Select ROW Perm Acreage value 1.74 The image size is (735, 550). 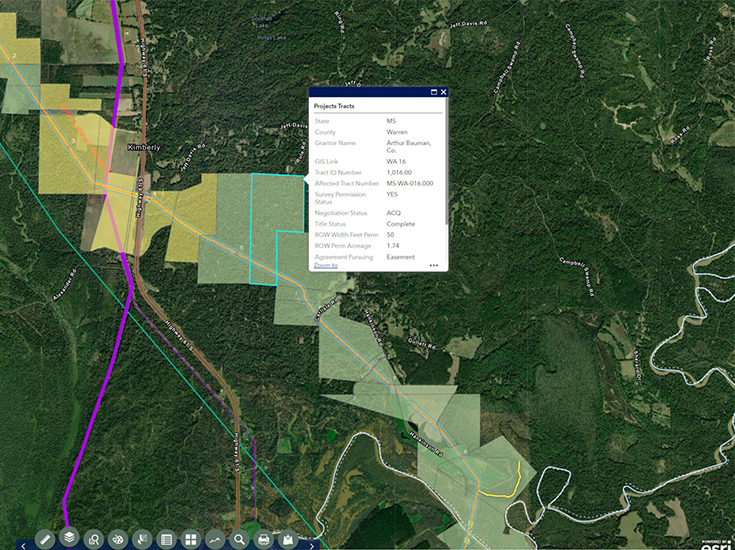point(393,246)
